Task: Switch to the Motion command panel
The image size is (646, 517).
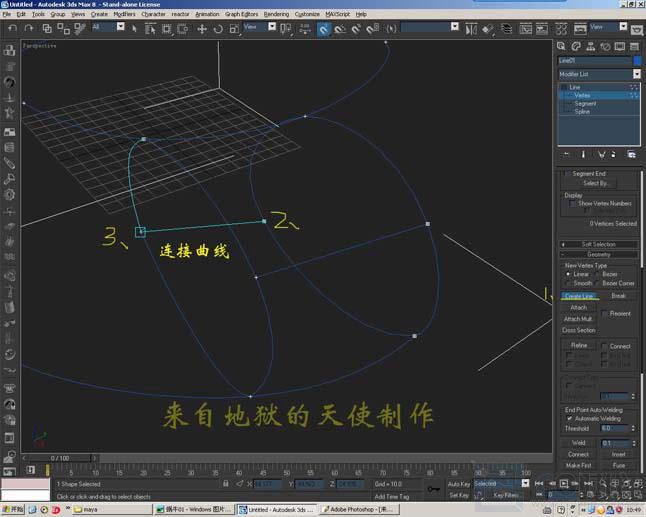Action: coord(605,46)
